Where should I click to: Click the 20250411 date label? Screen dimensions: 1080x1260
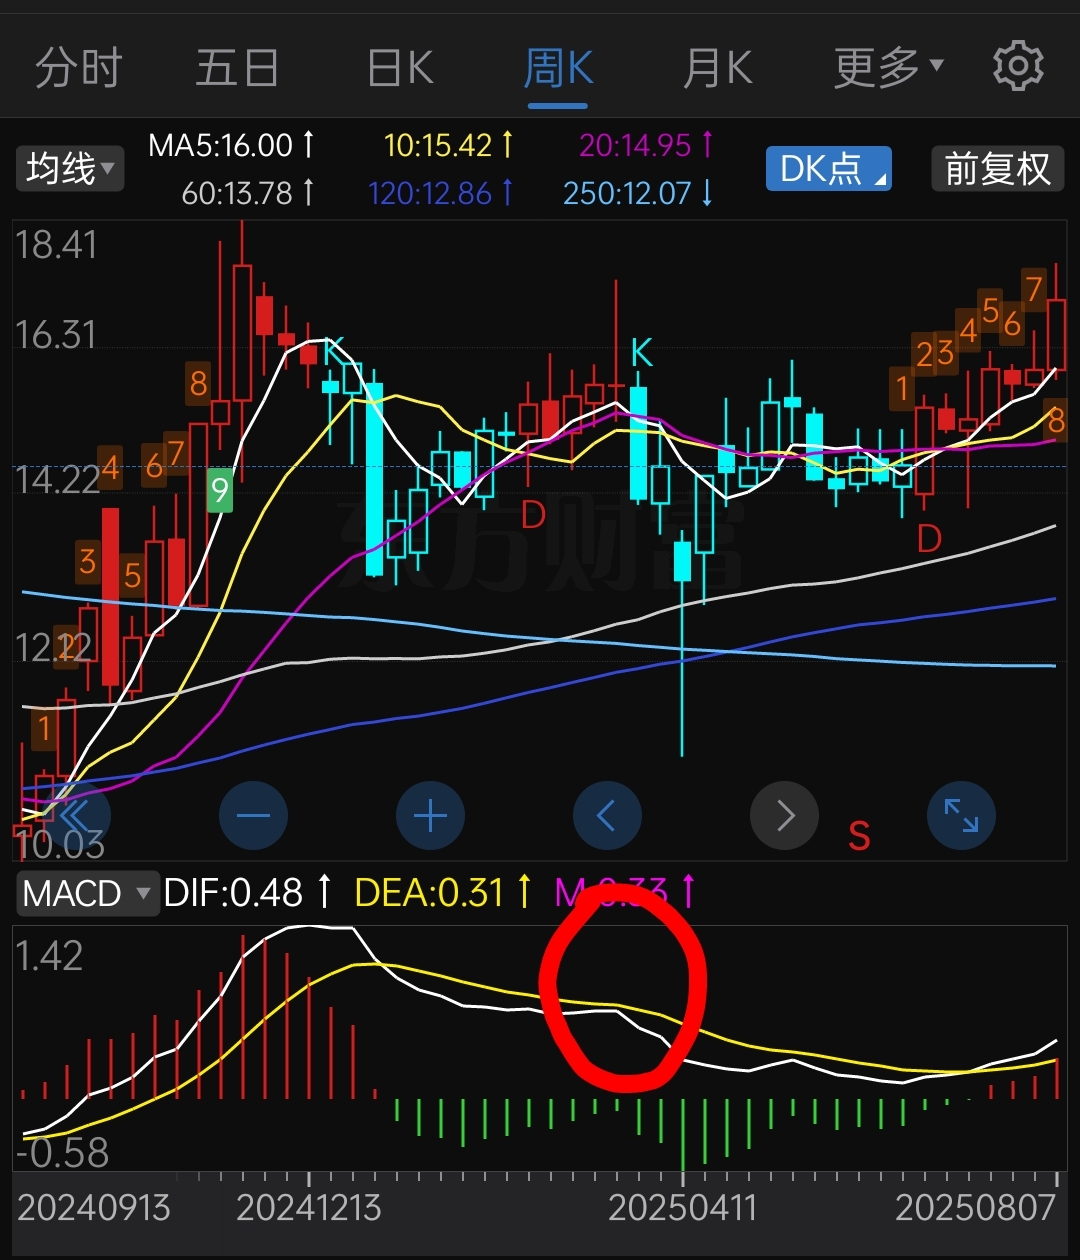683,1208
